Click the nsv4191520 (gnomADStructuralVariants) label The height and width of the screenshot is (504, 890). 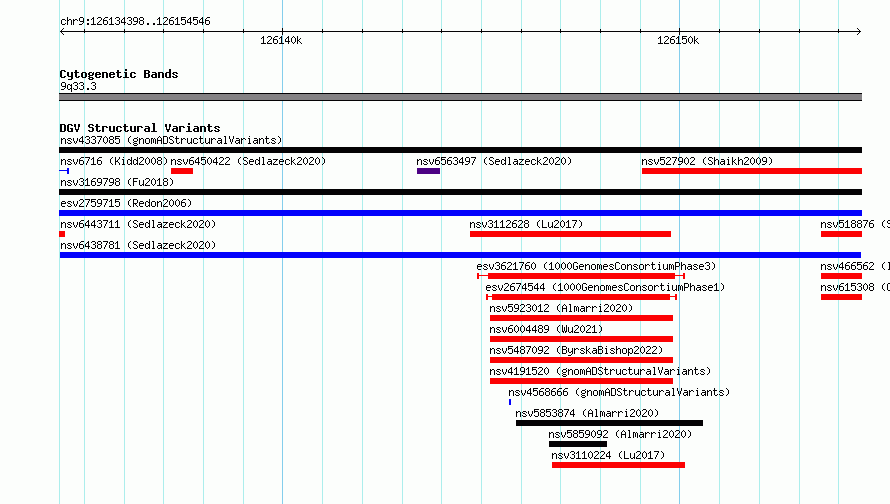click(600, 371)
